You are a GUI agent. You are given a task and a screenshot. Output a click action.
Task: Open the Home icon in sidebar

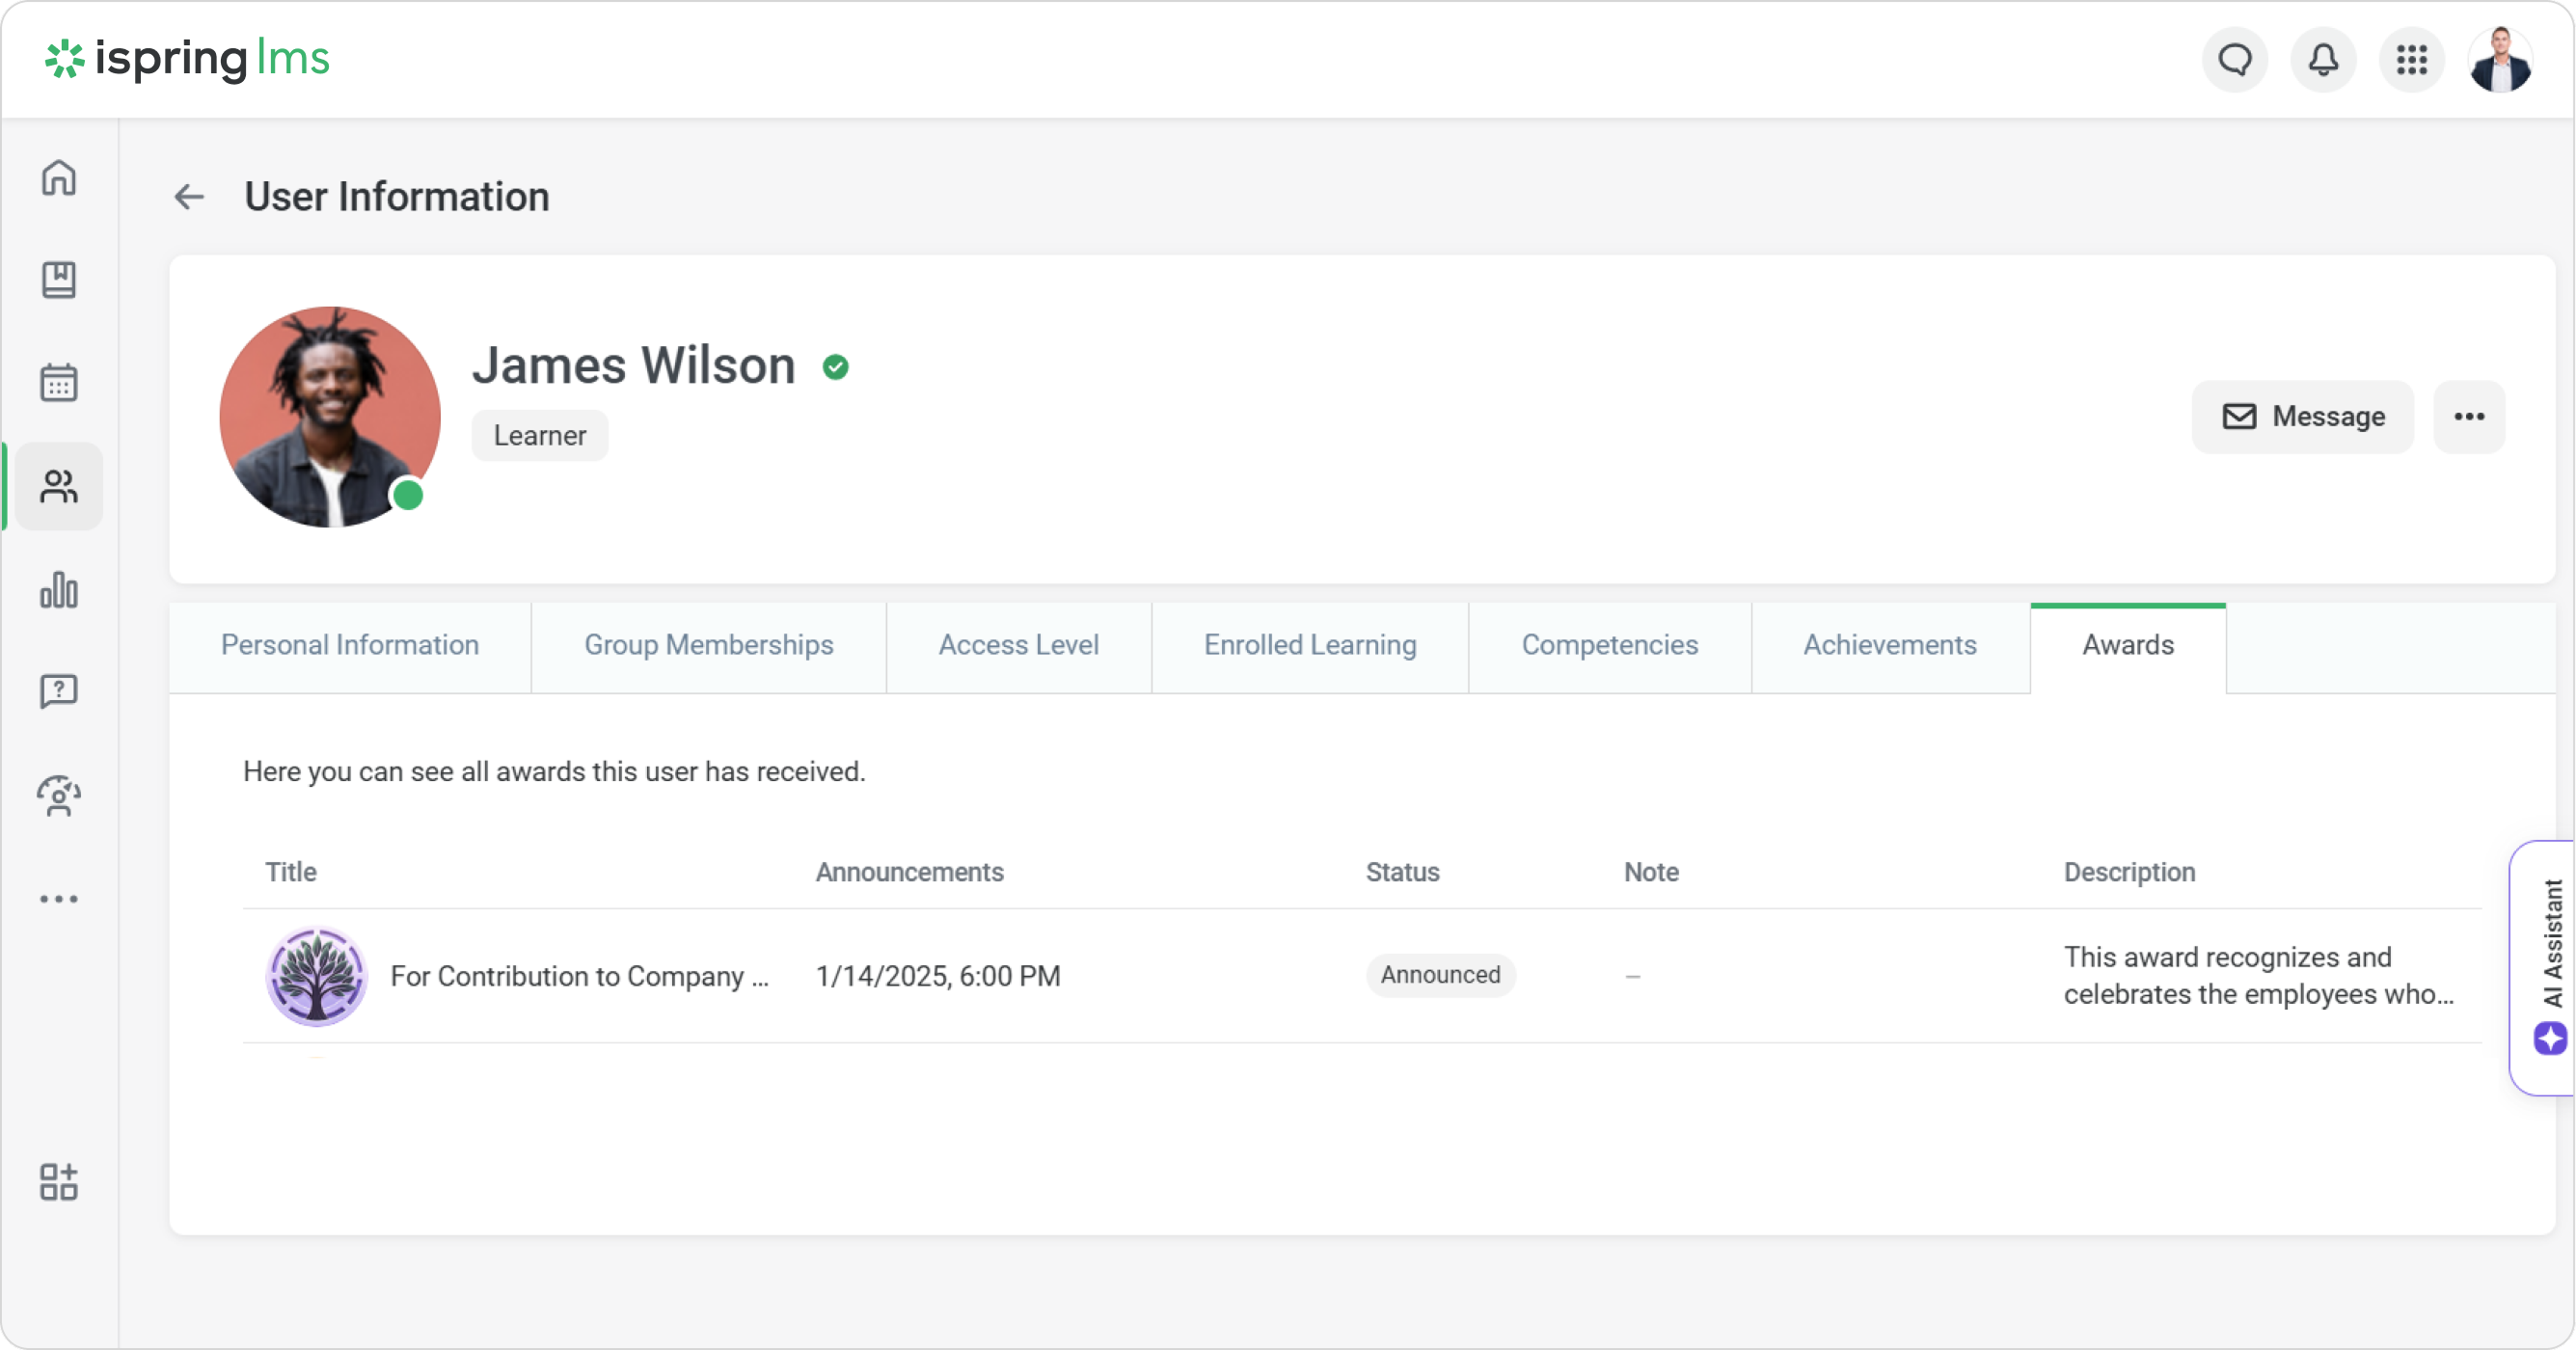(59, 178)
